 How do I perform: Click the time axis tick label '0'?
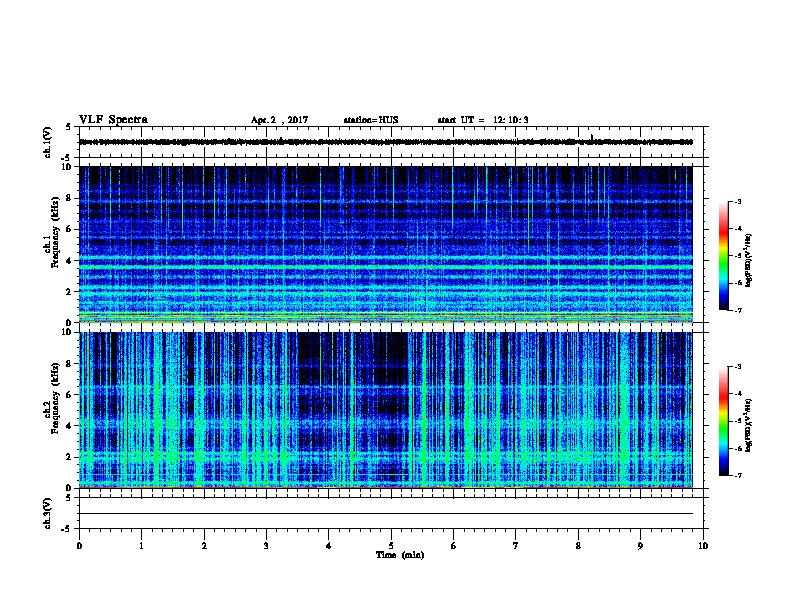point(79,546)
